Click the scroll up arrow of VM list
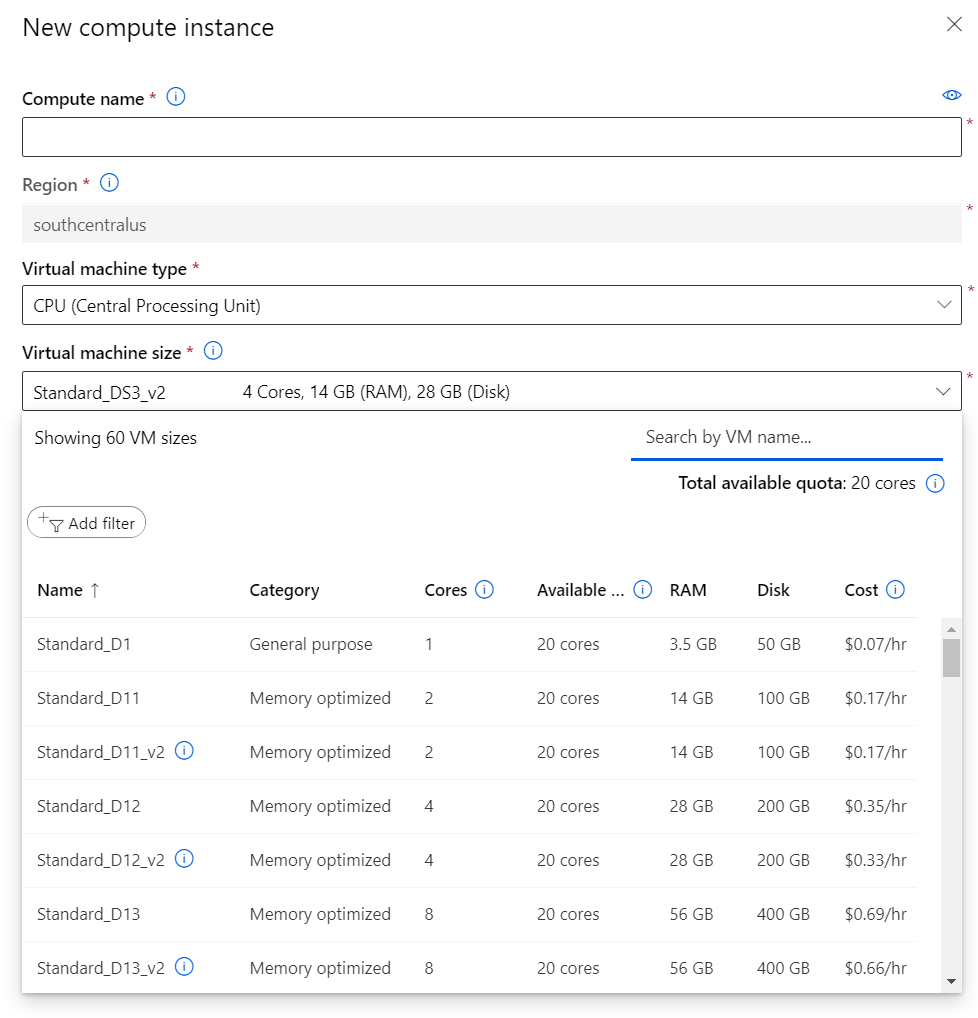The height and width of the screenshot is (1018, 978). click(x=951, y=629)
